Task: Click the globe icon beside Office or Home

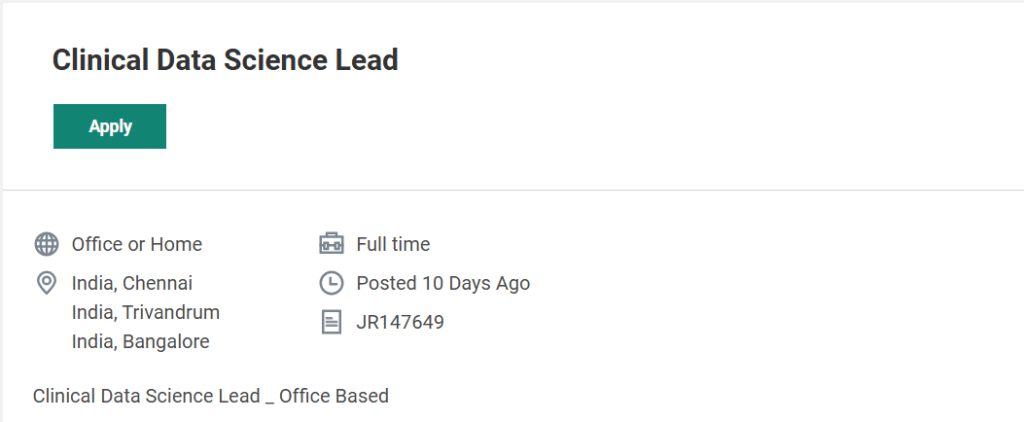Action: click(x=46, y=244)
